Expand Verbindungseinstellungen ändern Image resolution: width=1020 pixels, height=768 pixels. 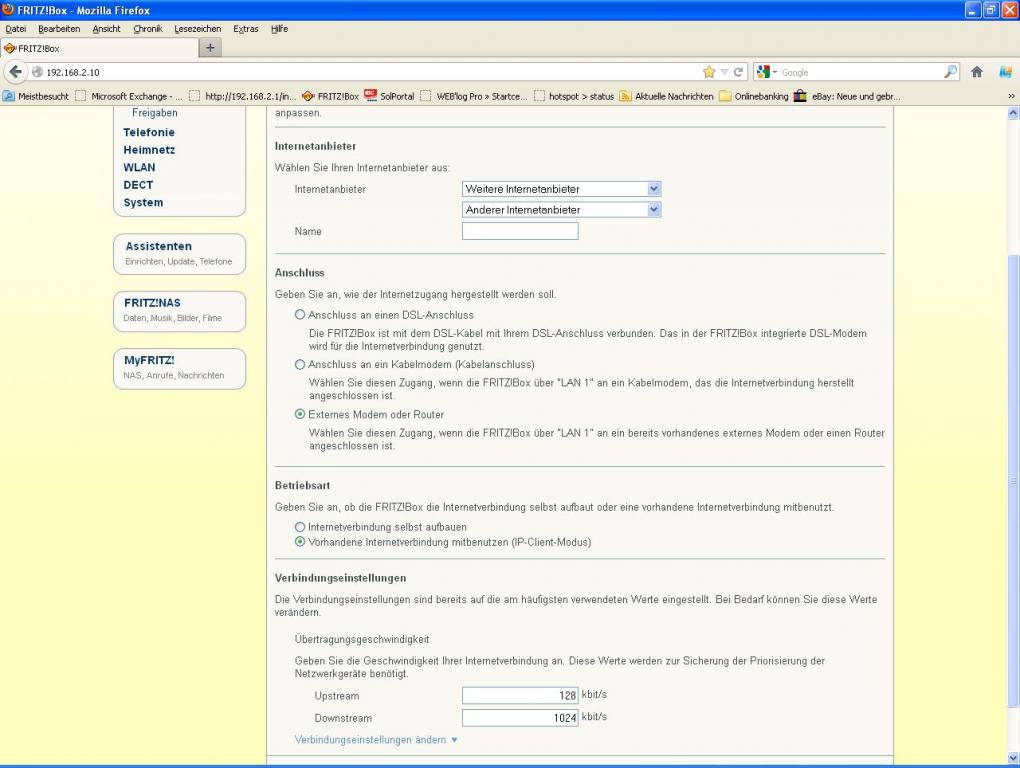coord(375,739)
